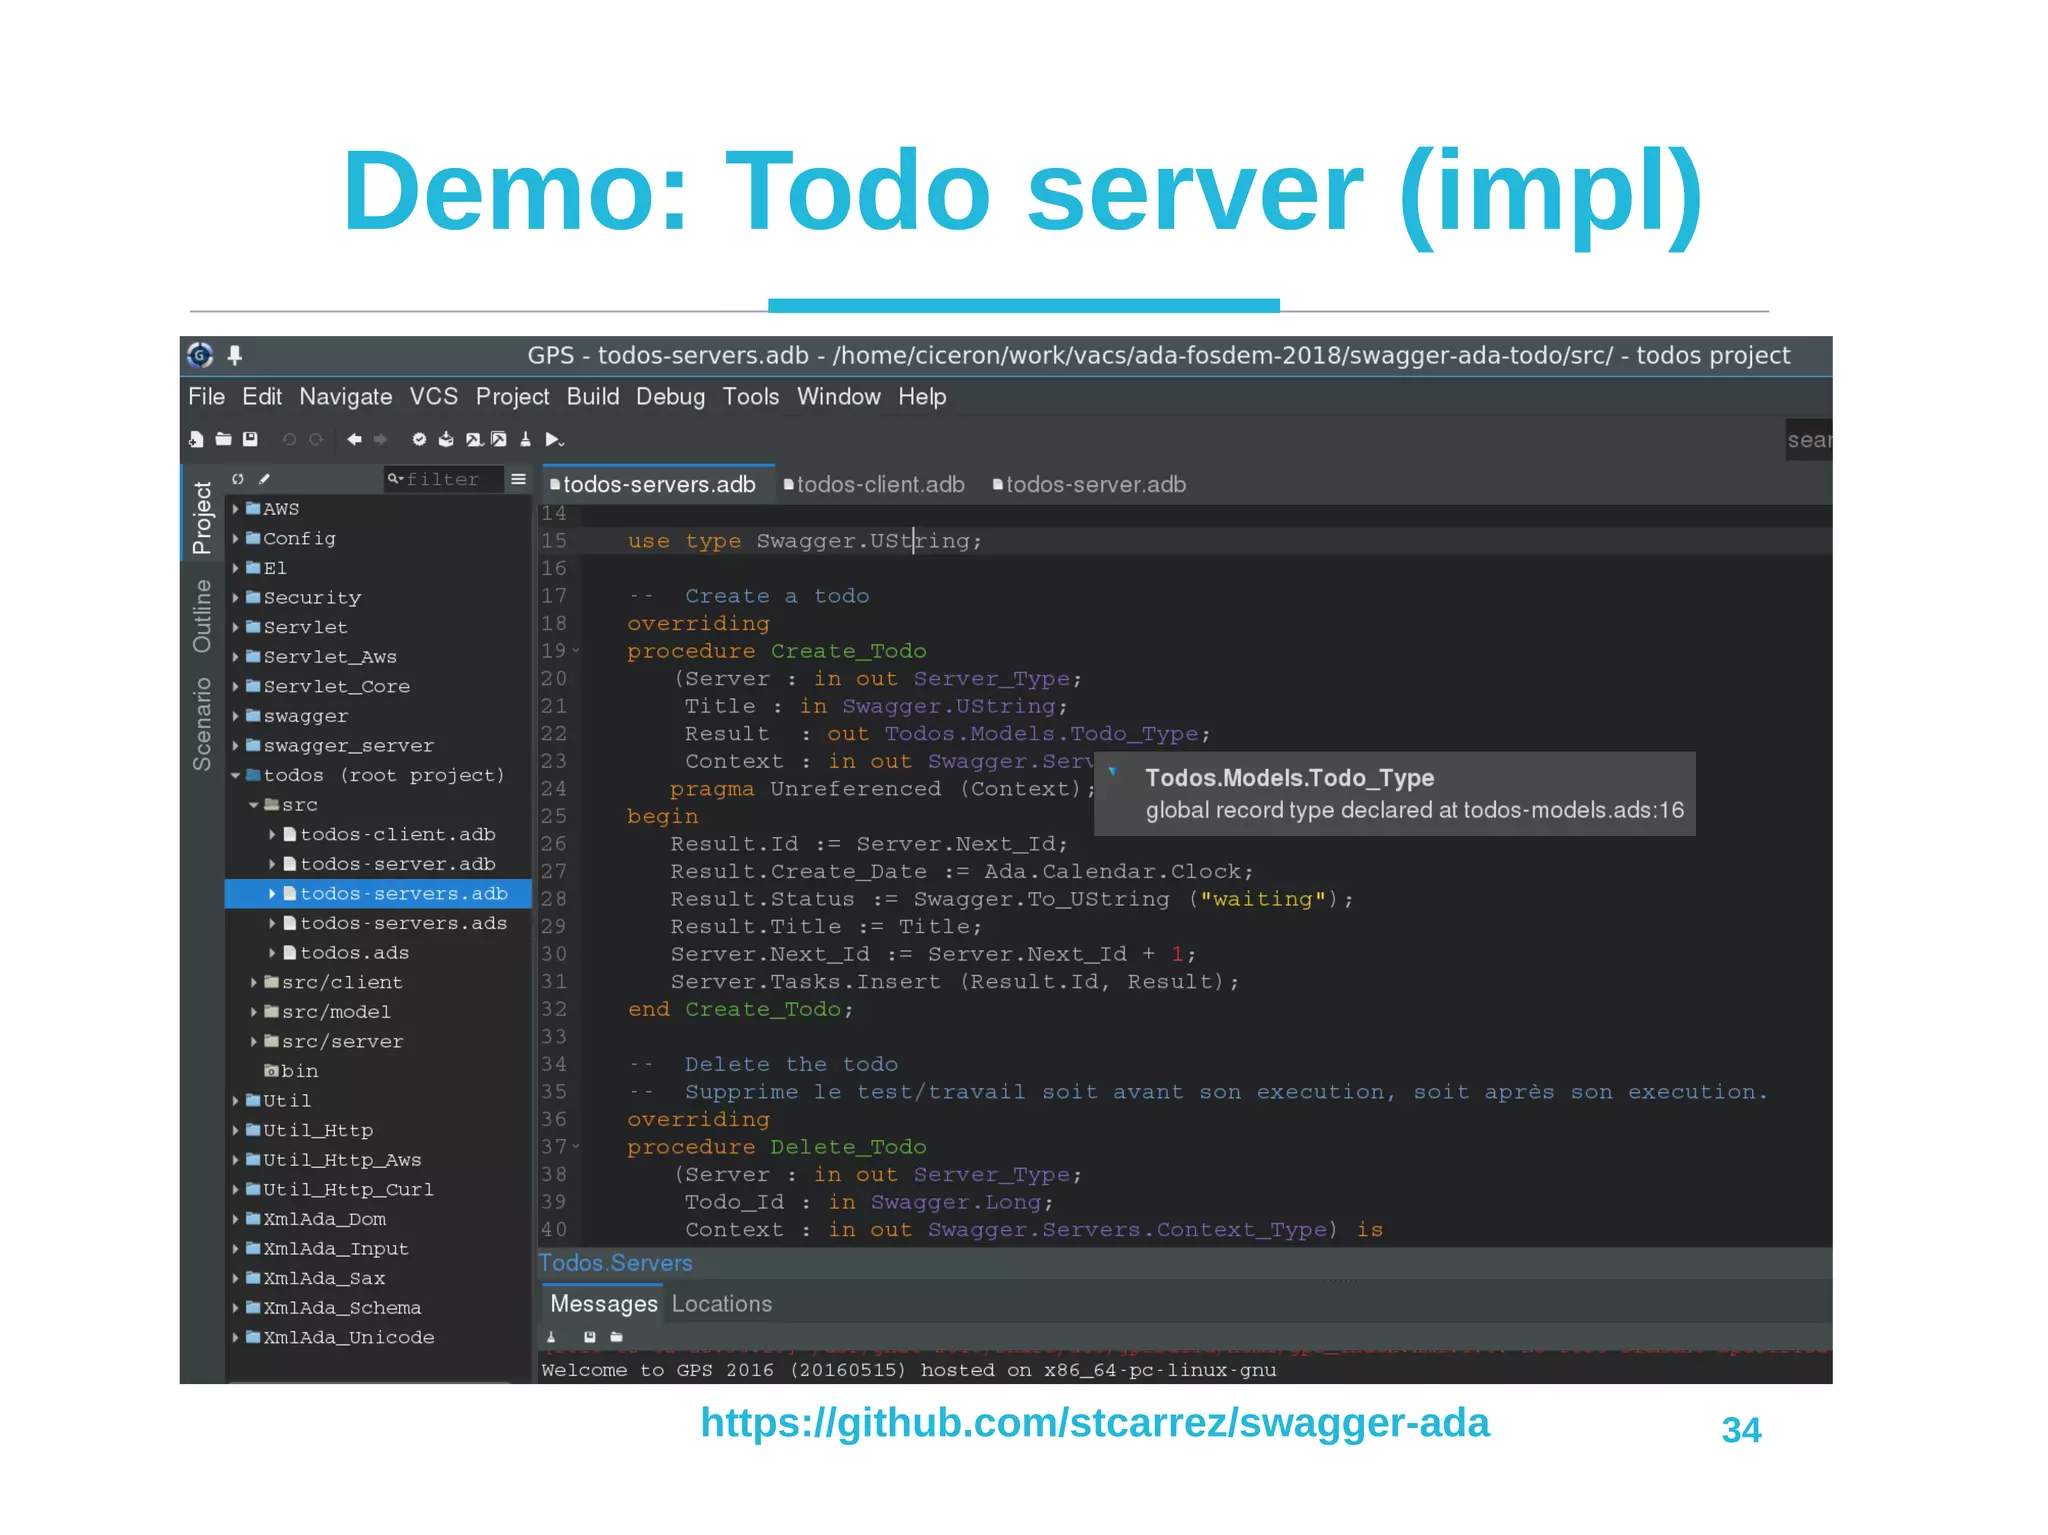Collapse the src folder node
The height and width of the screenshot is (1535, 2048).
click(x=254, y=805)
